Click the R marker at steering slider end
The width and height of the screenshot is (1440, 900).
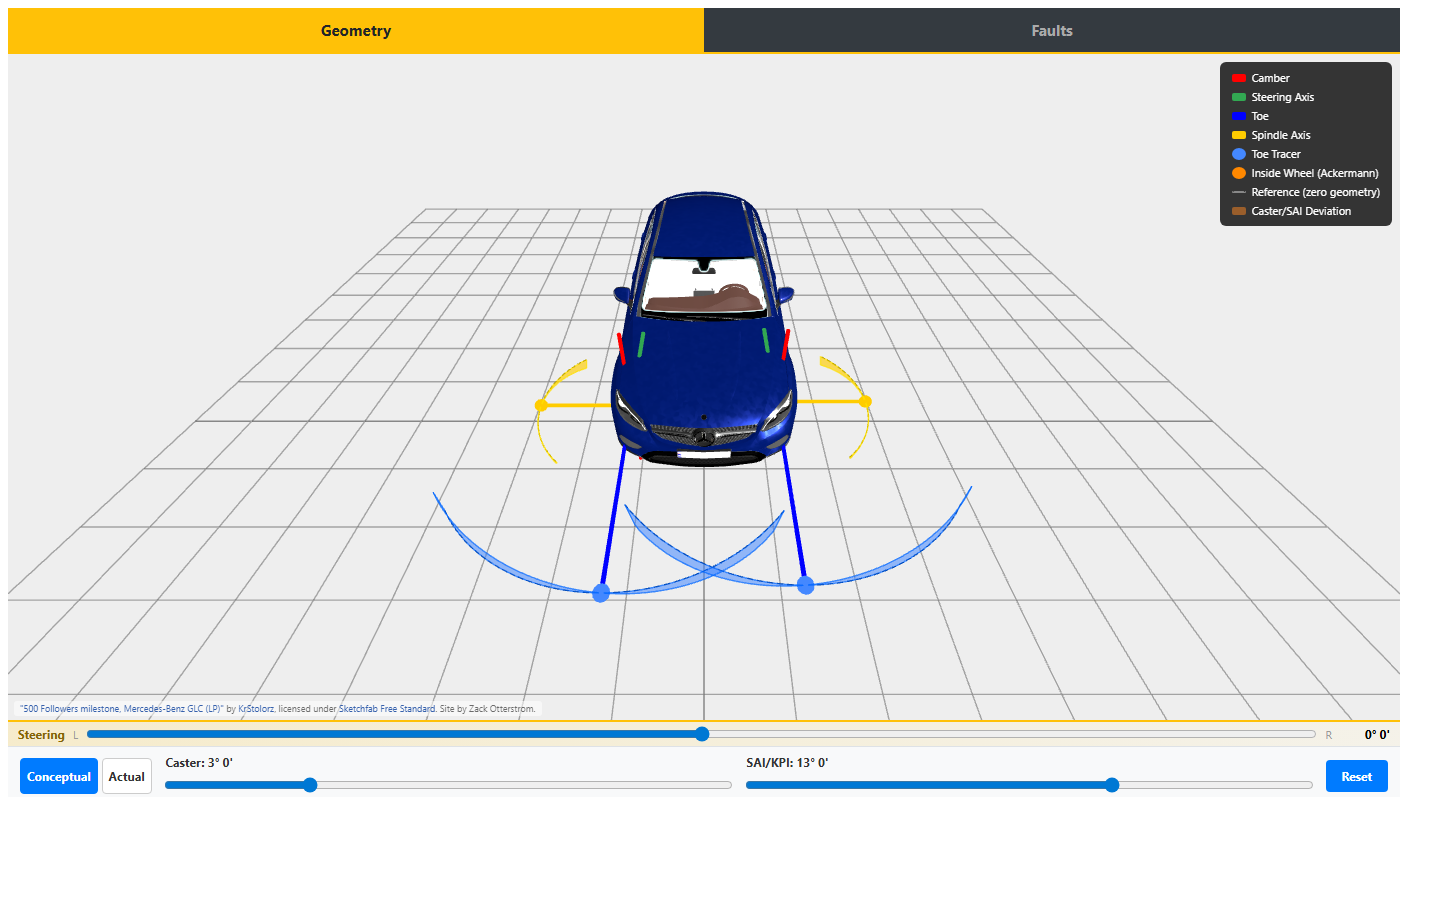(1329, 735)
